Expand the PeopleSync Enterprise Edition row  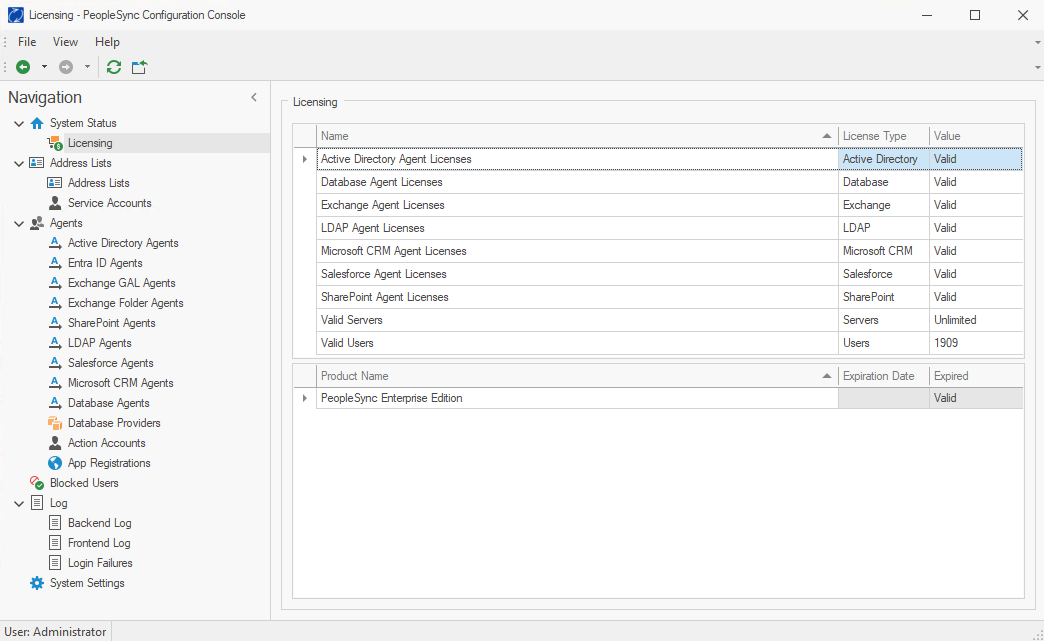(x=305, y=398)
